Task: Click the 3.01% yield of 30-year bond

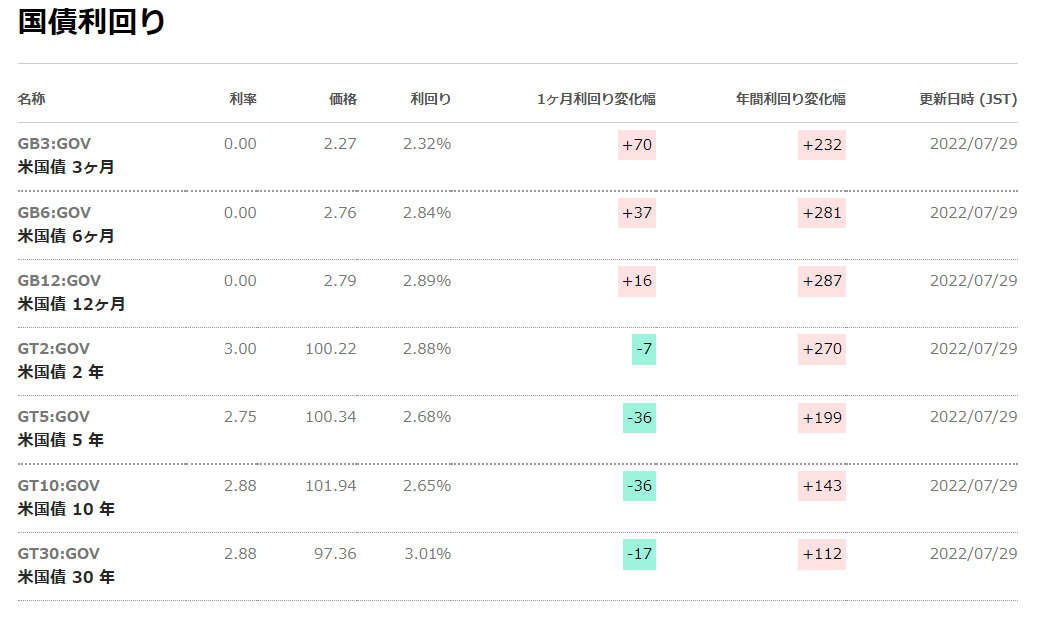Action: click(427, 553)
